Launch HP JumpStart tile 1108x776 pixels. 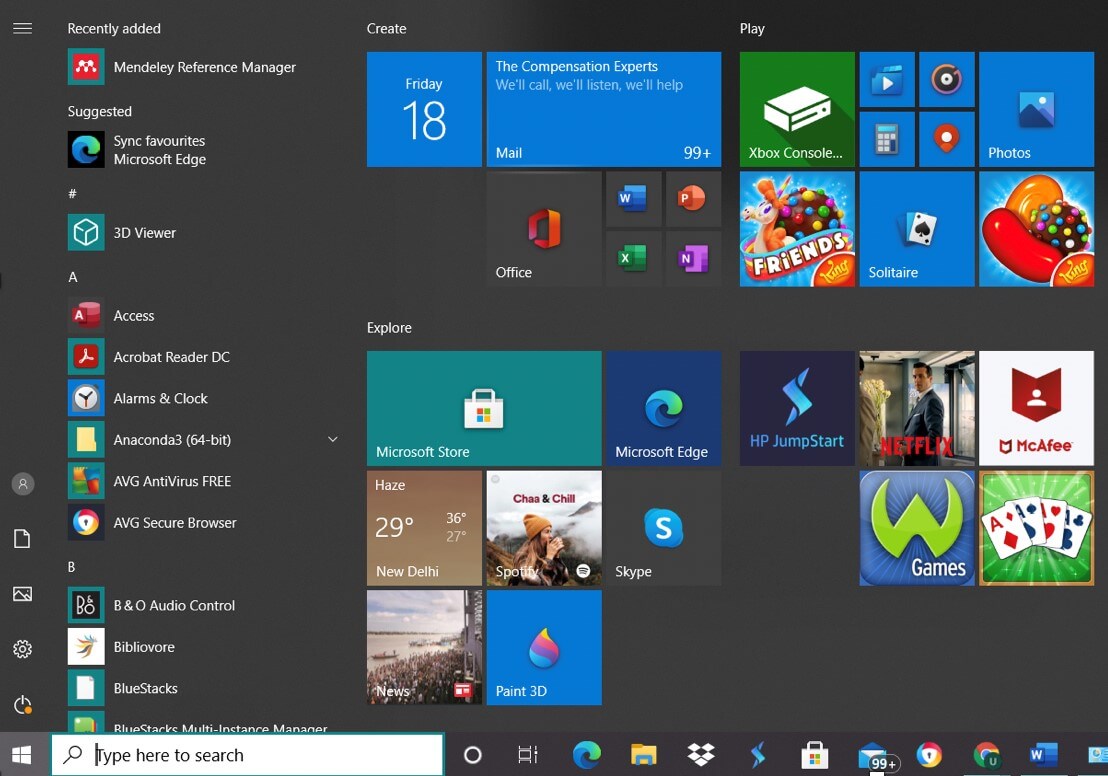797,408
